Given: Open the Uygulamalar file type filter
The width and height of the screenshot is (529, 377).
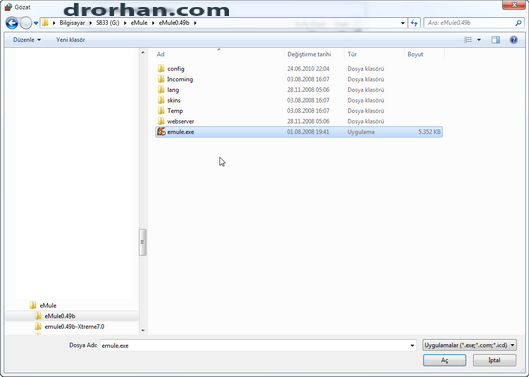Looking at the screenshot, I should 469,345.
